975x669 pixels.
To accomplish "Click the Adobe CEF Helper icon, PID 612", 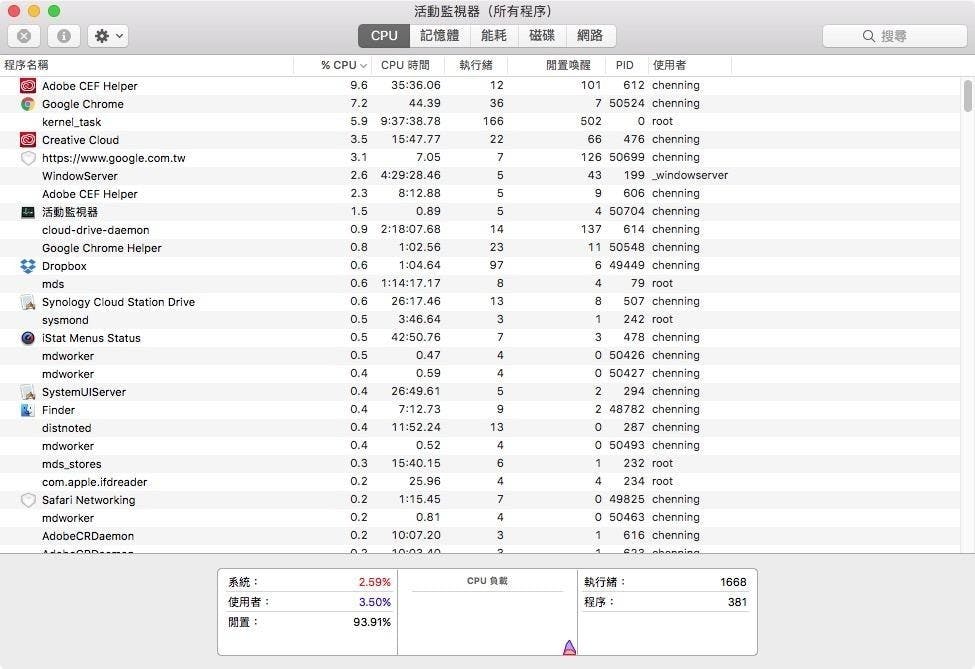I will pyautogui.click(x=28, y=86).
